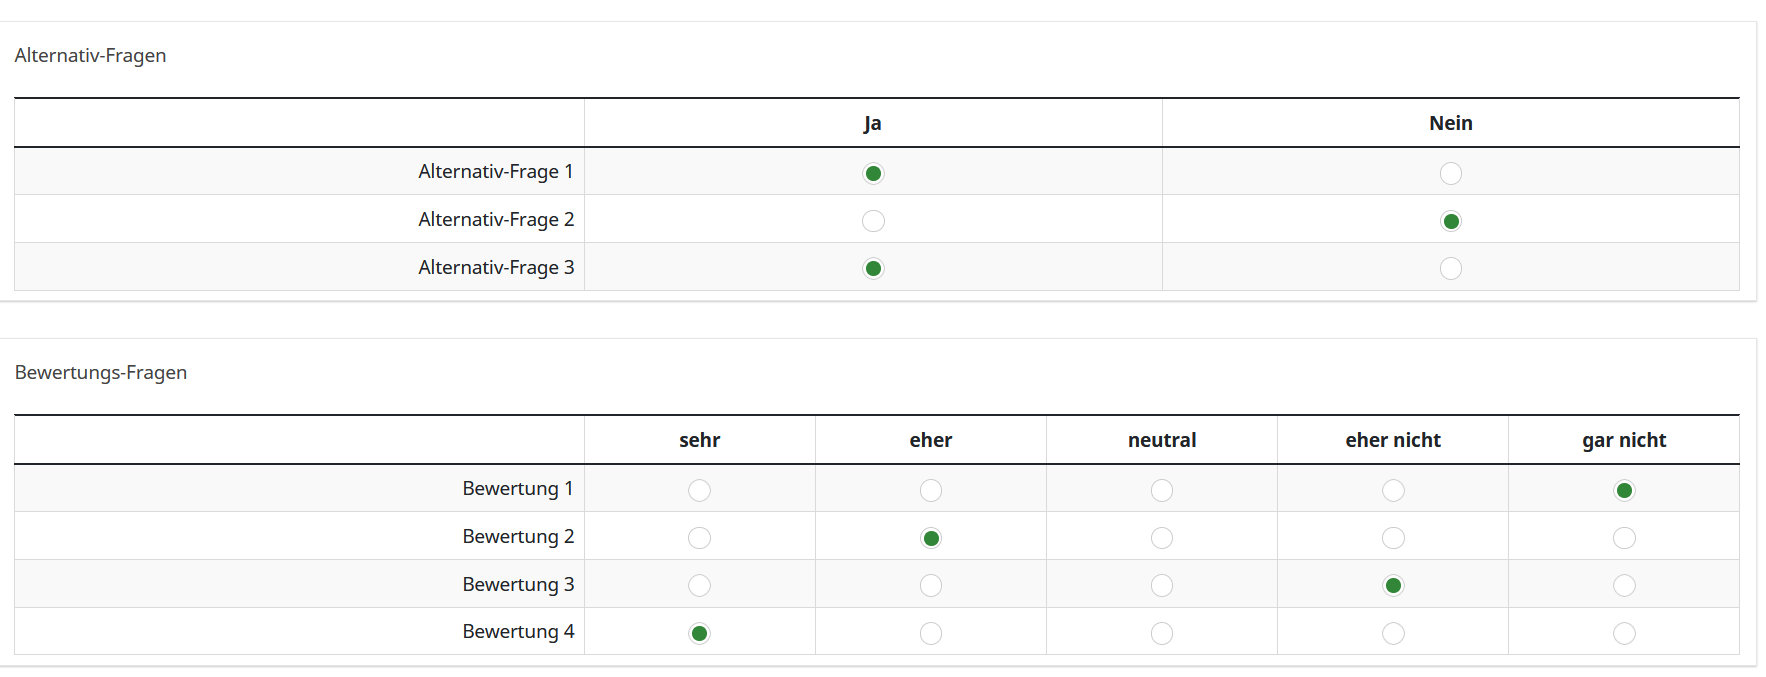Select Nein for Alternativ-Frage 1
This screenshot has width=1766, height=677.
pyautogui.click(x=1450, y=173)
